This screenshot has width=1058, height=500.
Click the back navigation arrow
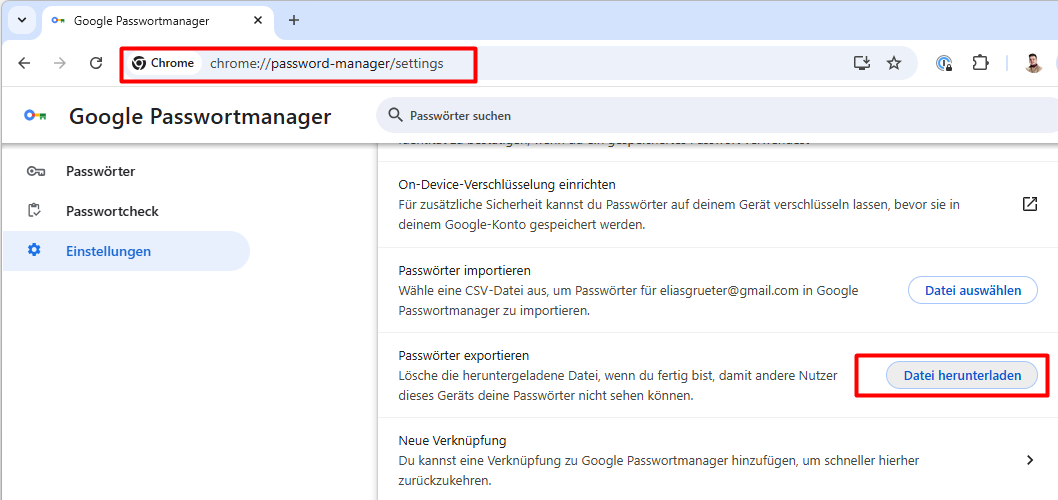coord(24,63)
